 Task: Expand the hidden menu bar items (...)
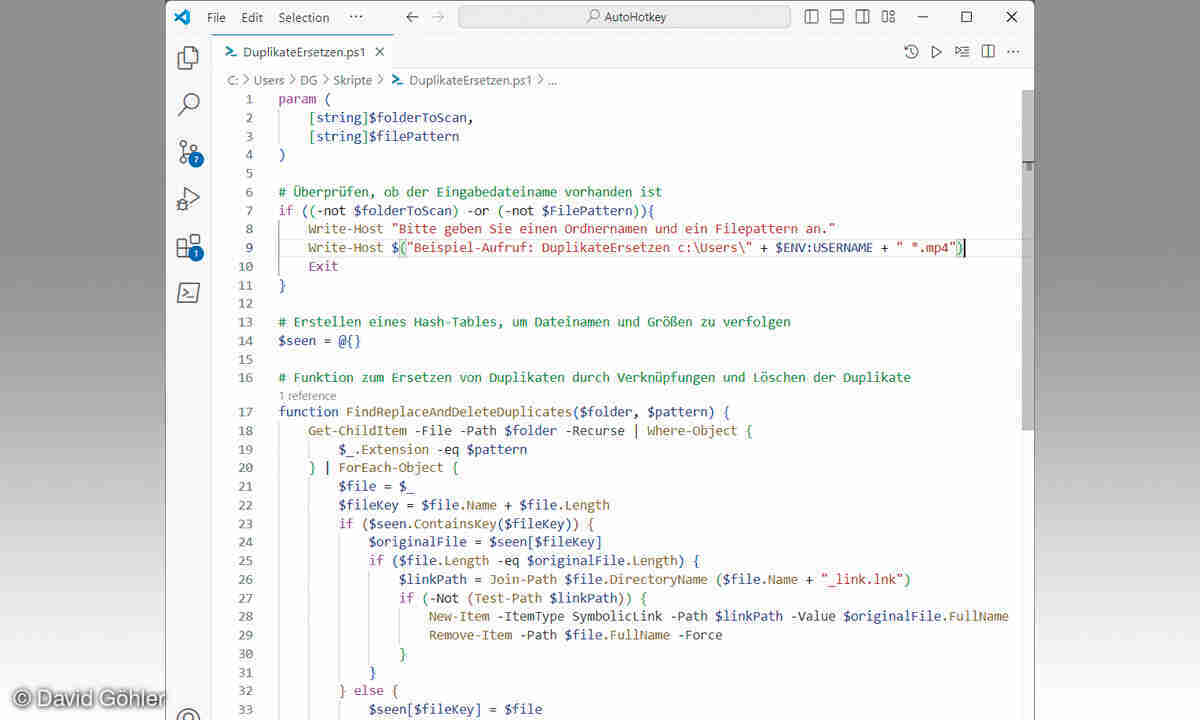pyautogui.click(x=356, y=17)
